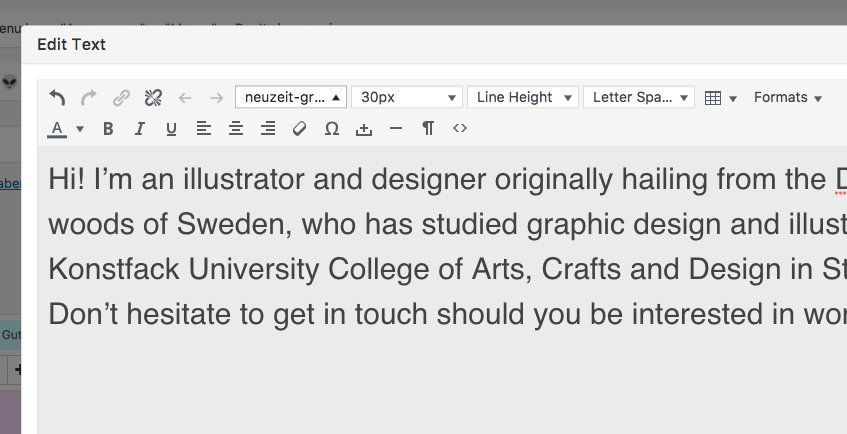
Task: Open the Formats menu
Action: (787, 97)
